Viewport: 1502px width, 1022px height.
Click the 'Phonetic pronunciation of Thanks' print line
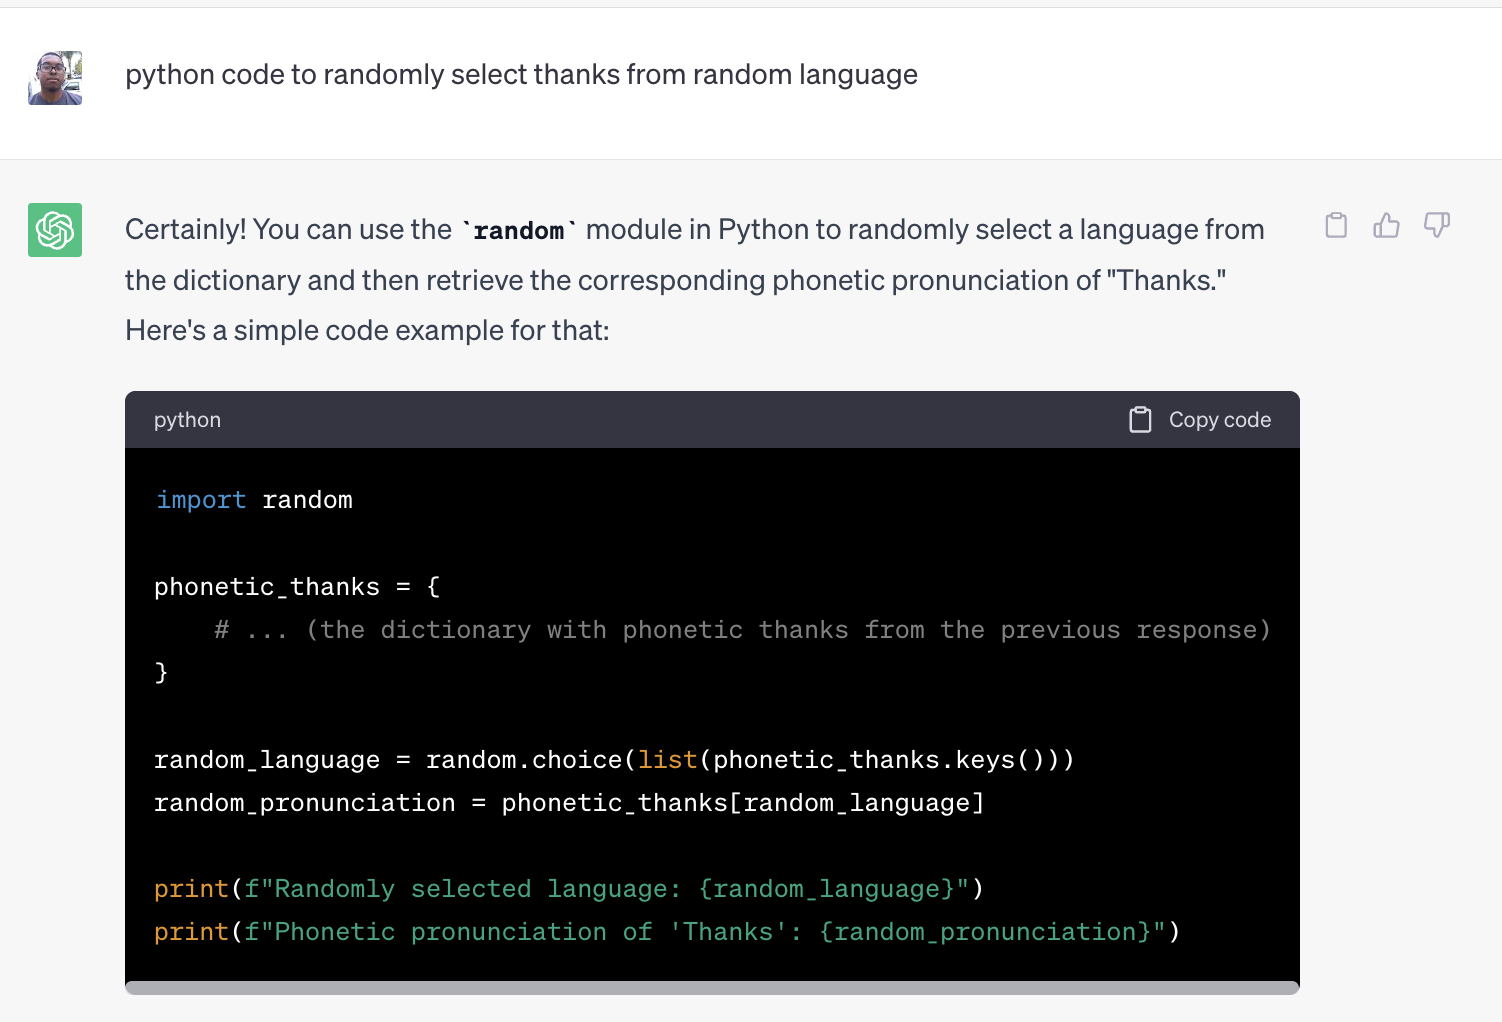tap(667, 932)
